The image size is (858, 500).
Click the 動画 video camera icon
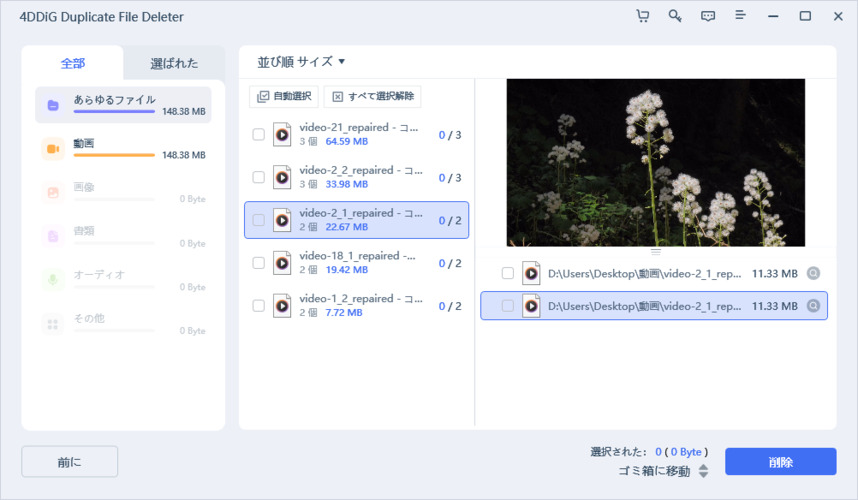53,149
